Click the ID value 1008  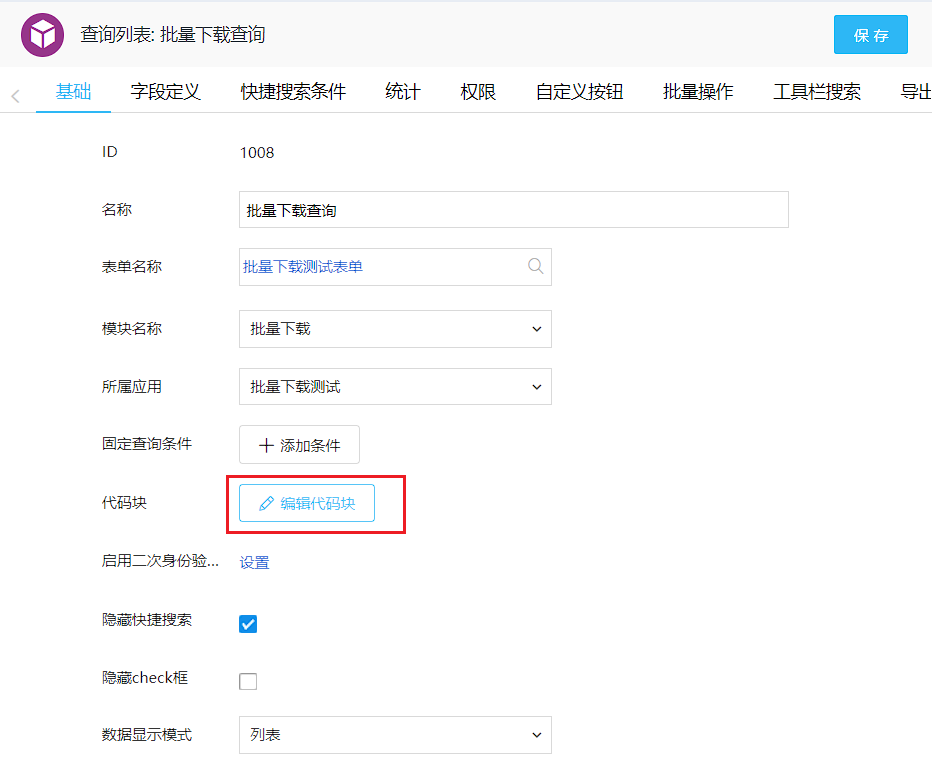257,153
